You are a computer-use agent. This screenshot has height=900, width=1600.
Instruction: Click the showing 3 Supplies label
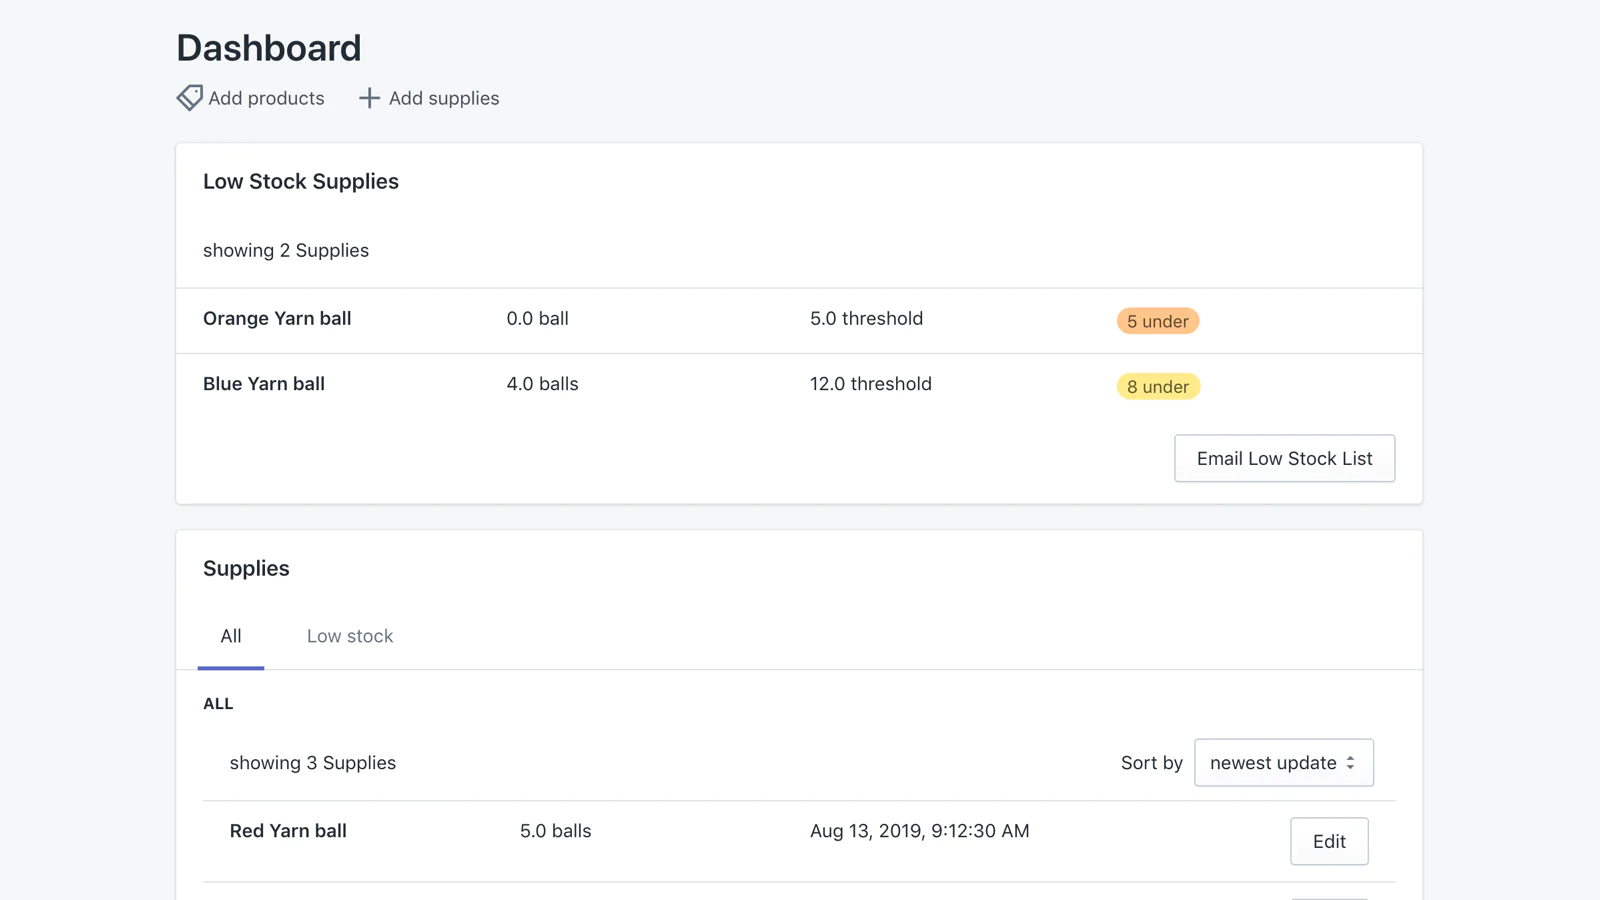tap(313, 762)
